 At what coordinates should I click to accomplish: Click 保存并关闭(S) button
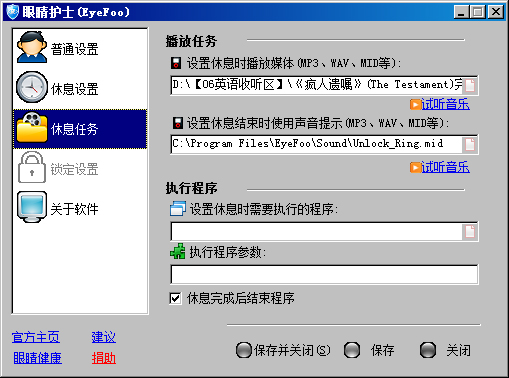(x=283, y=350)
